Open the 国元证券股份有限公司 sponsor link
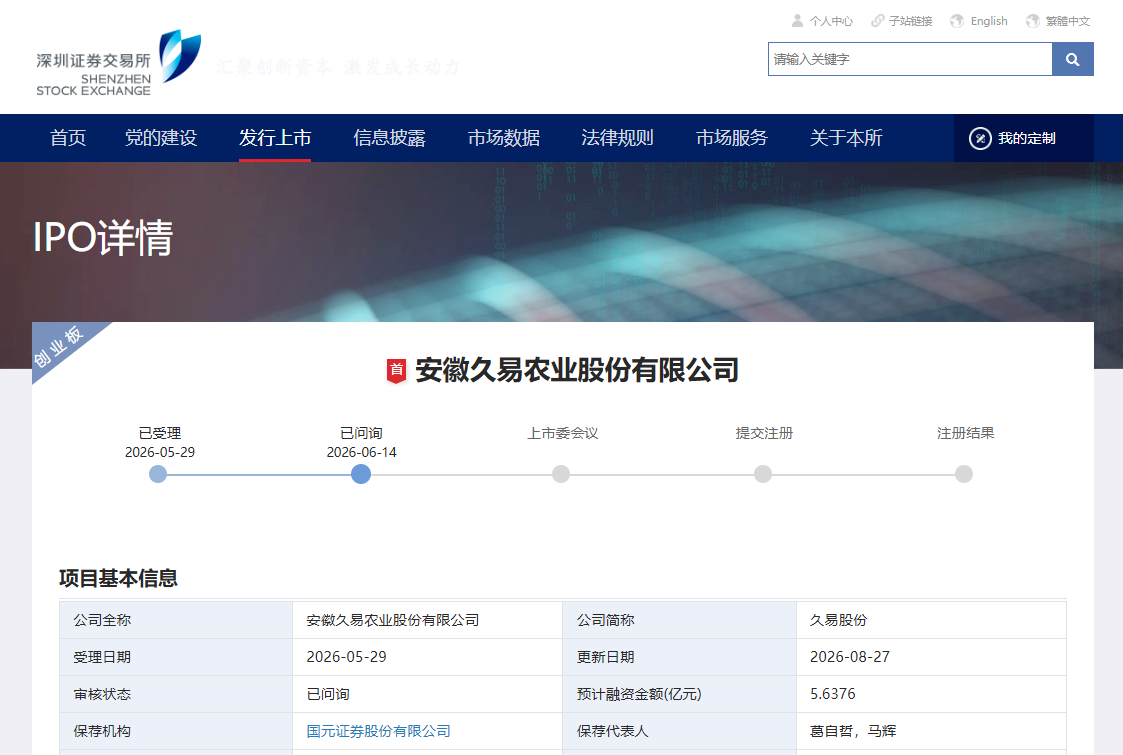This screenshot has width=1123, height=755. (378, 731)
